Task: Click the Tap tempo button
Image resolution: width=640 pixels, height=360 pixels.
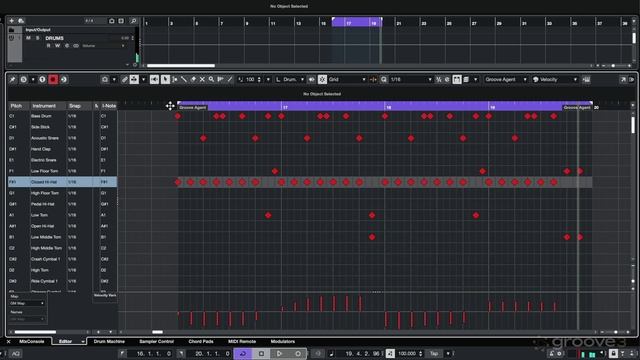Action: pos(434,353)
